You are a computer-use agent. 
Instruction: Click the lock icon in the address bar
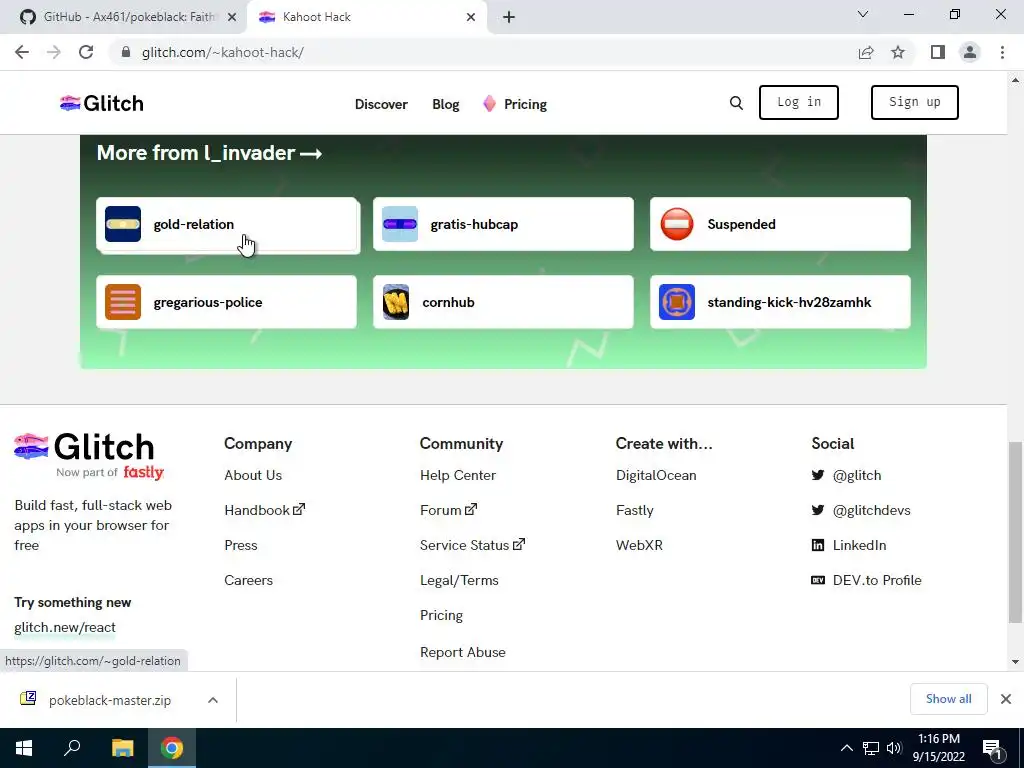click(x=126, y=52)
